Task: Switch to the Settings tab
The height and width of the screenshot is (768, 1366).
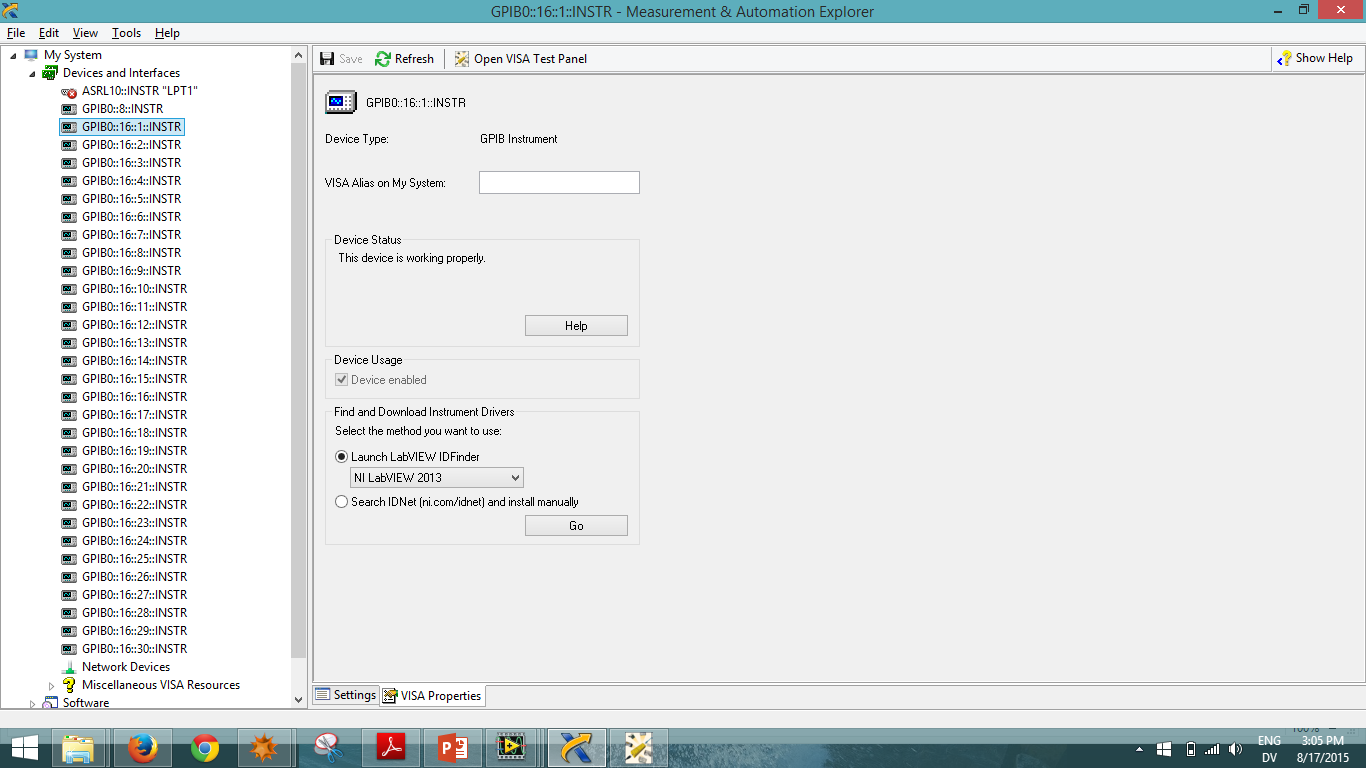Action: [x=346, y=695]
